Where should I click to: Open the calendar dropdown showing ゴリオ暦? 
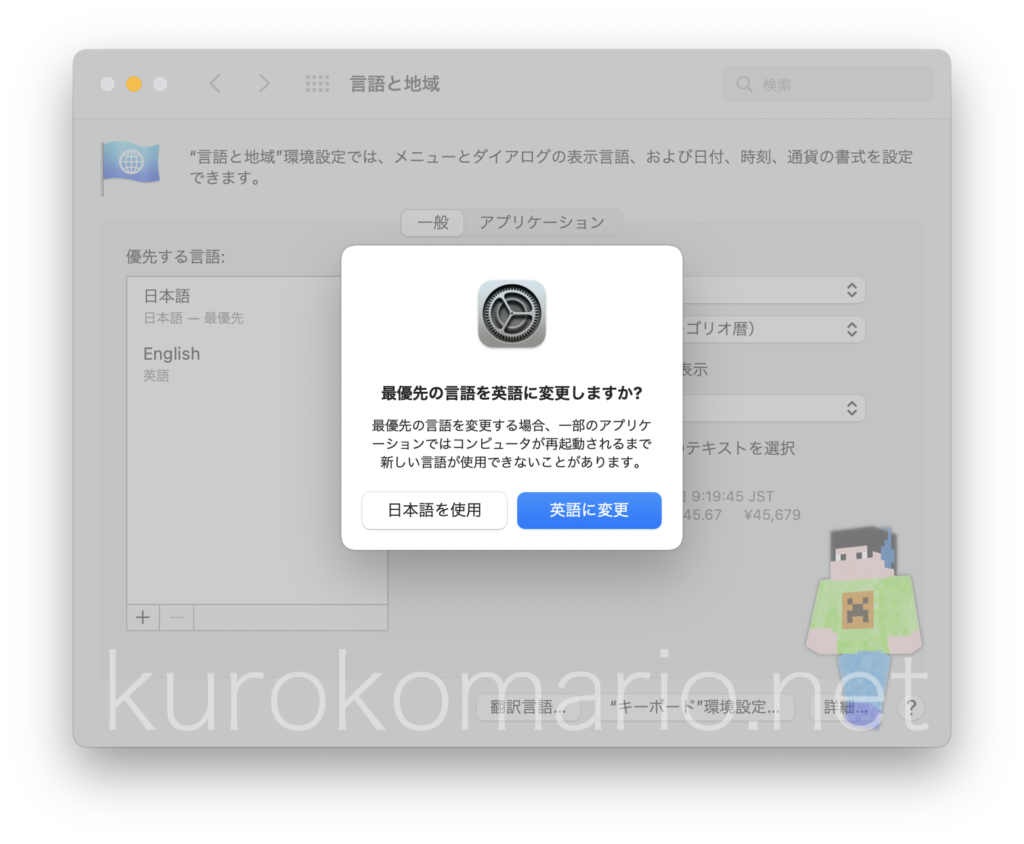pyautogui.click(x=774, y=329)
